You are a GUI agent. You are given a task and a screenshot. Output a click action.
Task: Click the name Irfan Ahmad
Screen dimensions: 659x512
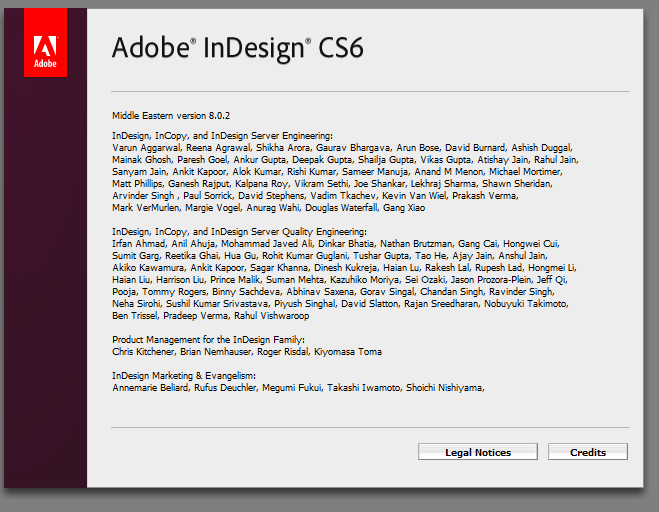(138, 244)
